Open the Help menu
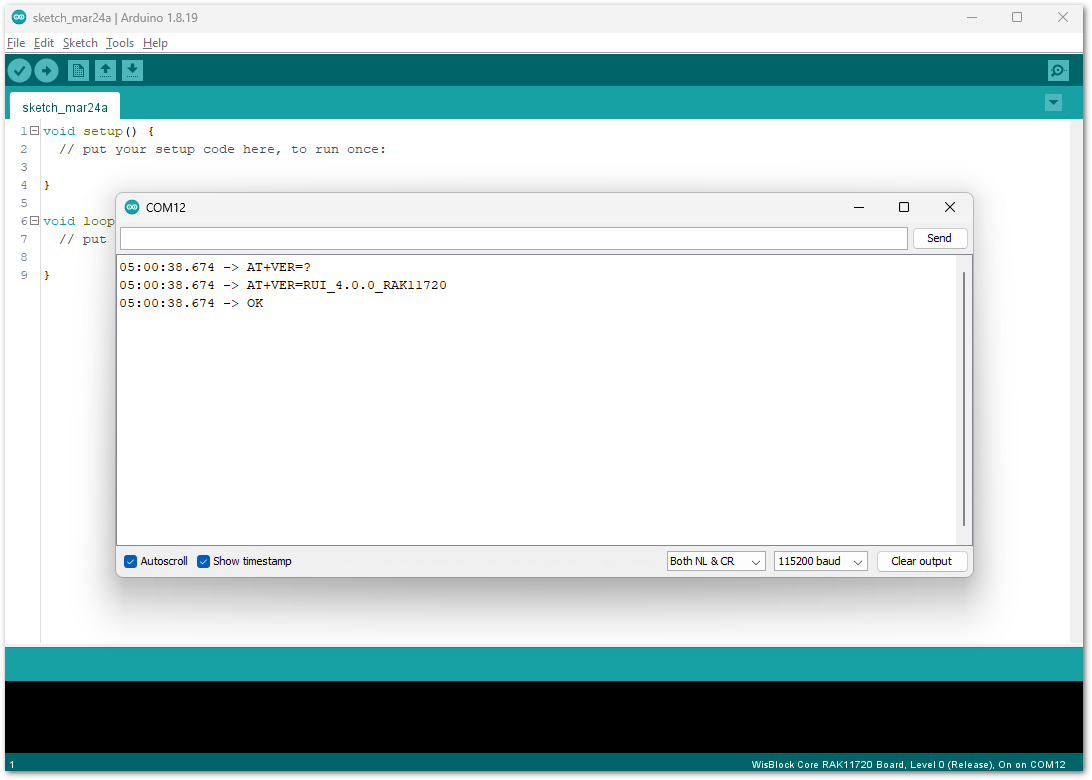 tap(155, 43)
